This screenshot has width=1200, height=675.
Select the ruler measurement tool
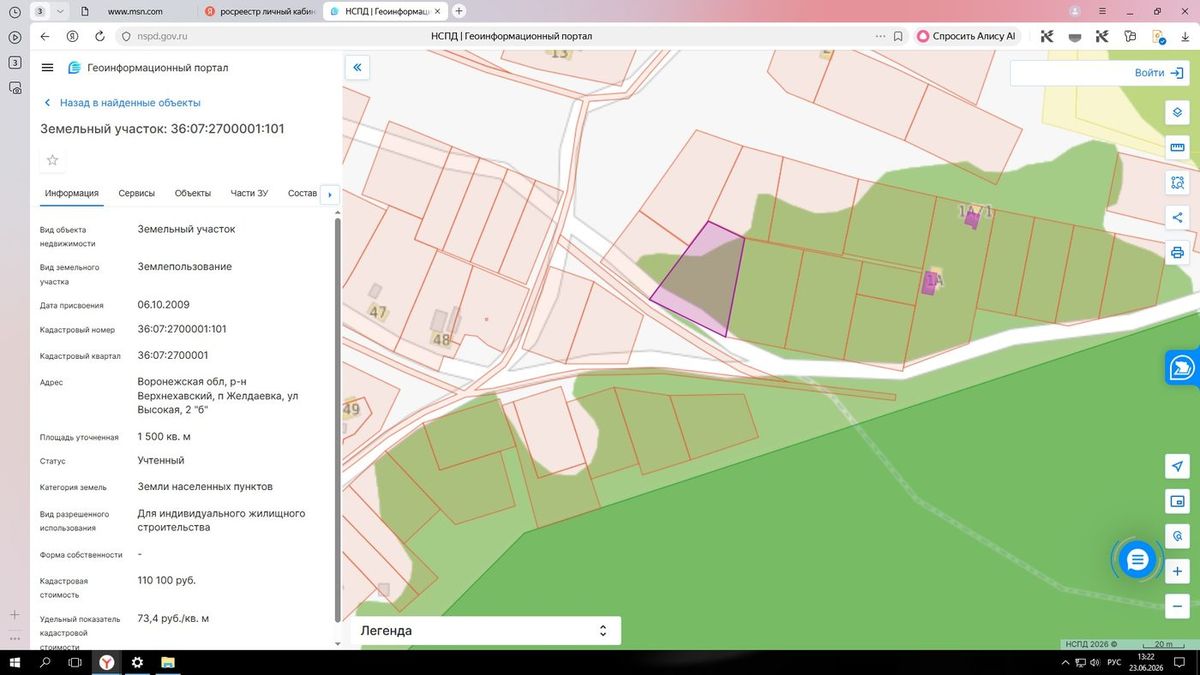1177,148
